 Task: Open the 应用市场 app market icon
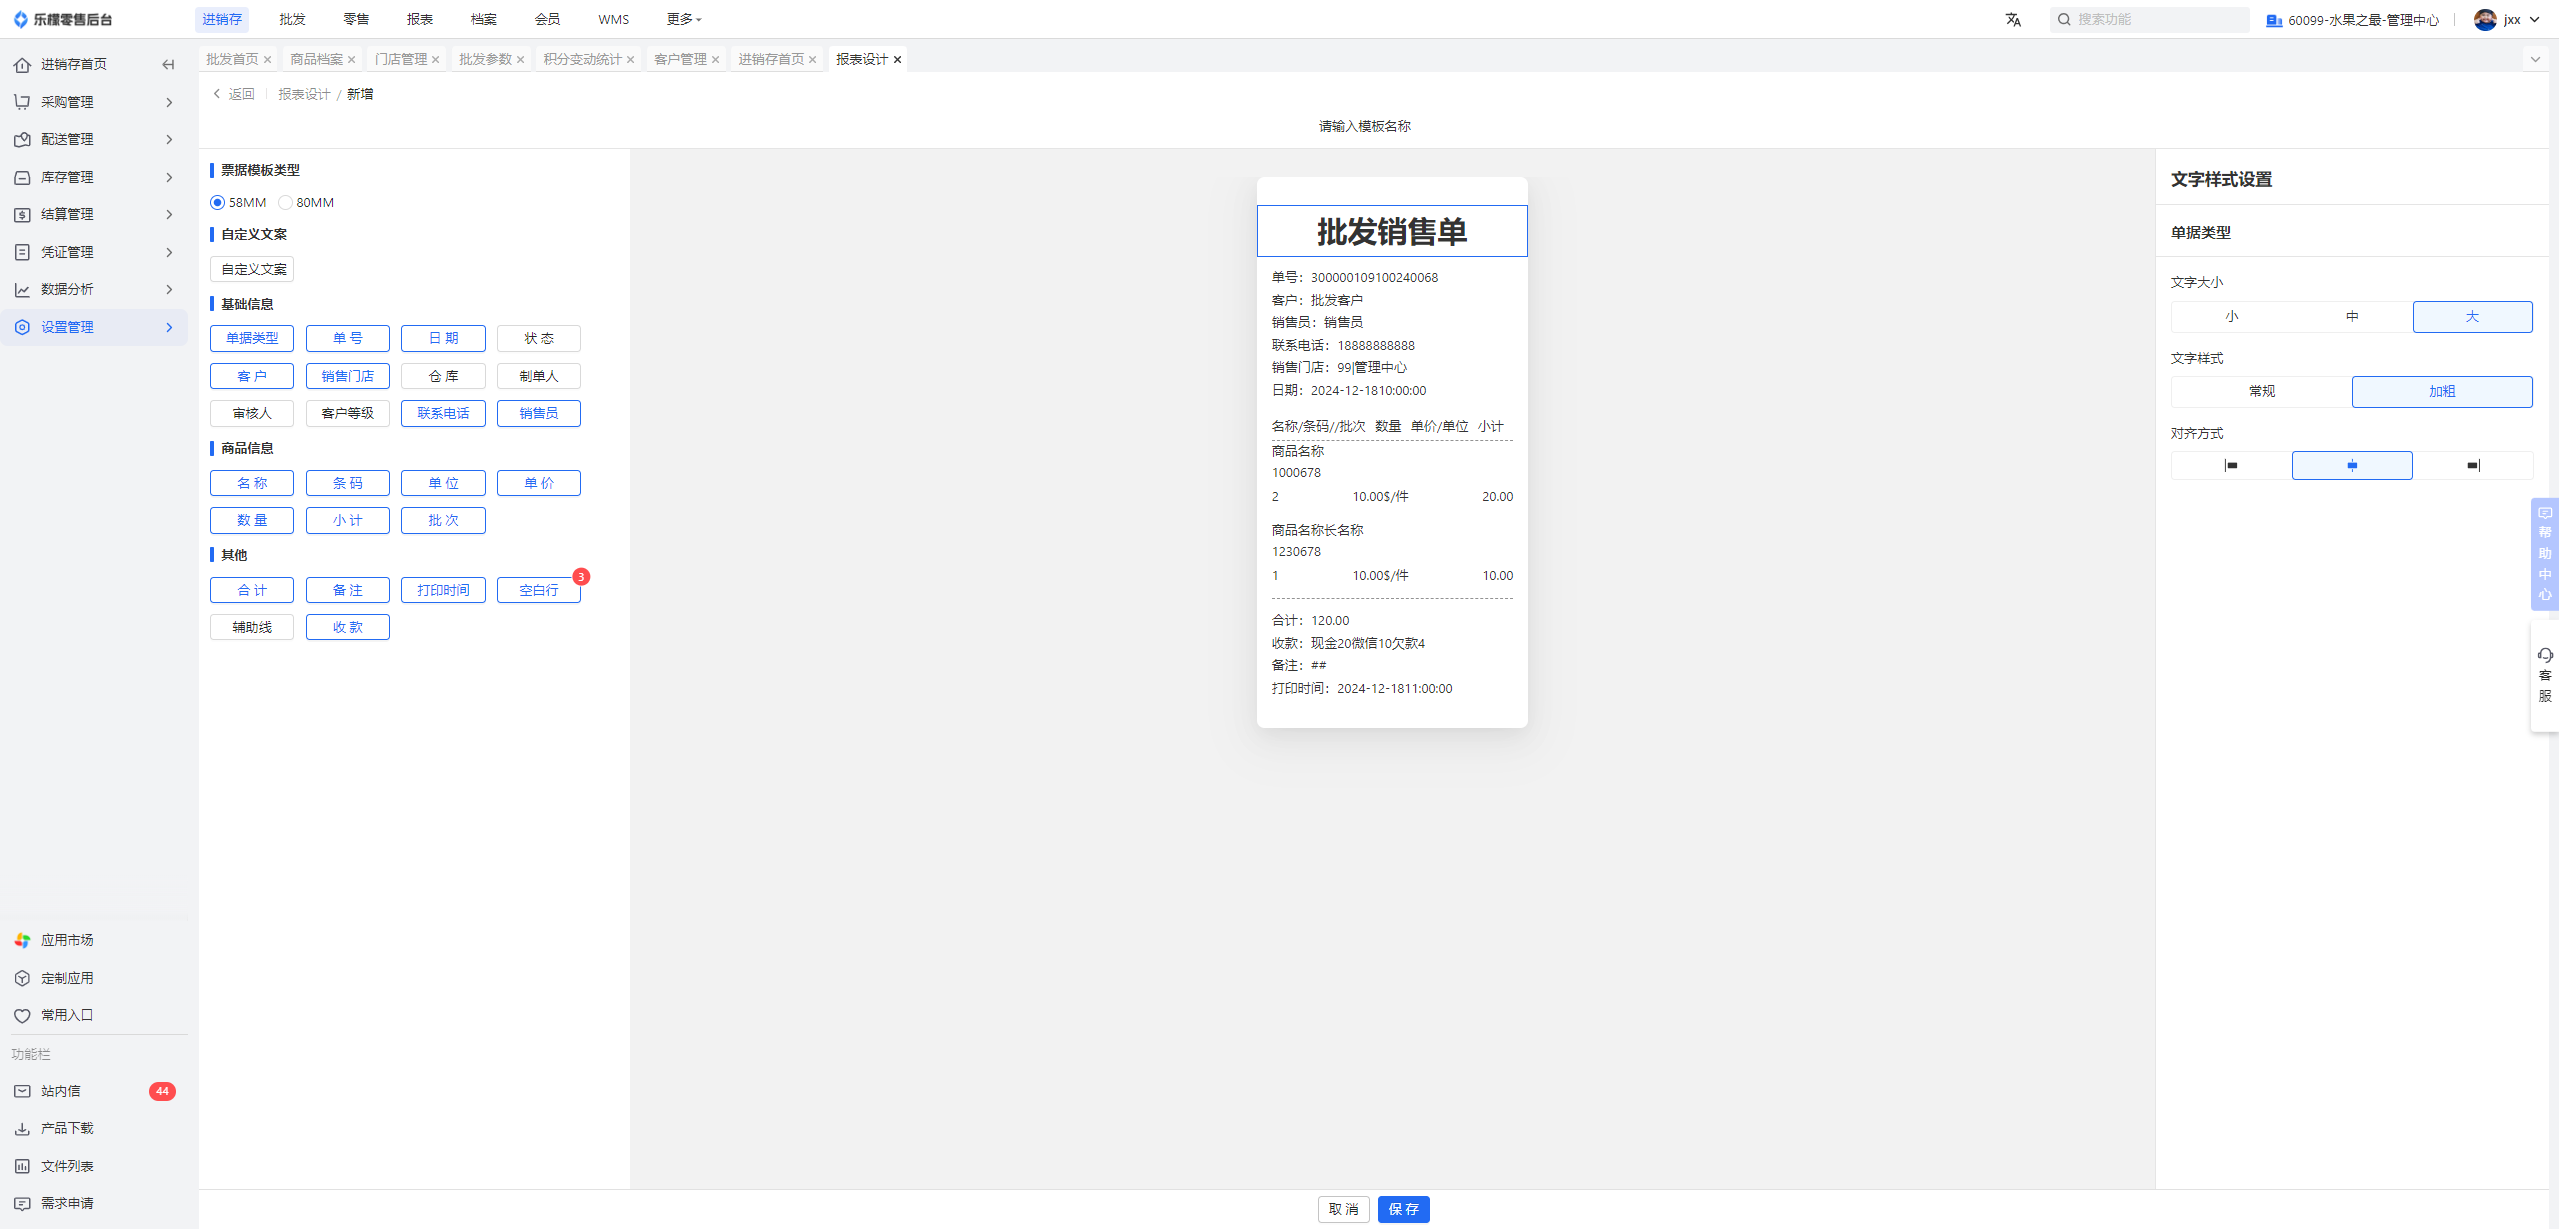coord(22,940)
